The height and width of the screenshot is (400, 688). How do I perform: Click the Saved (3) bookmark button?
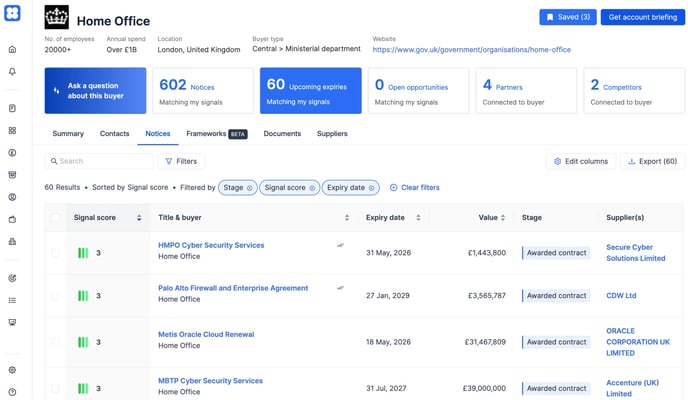(568, 17)
